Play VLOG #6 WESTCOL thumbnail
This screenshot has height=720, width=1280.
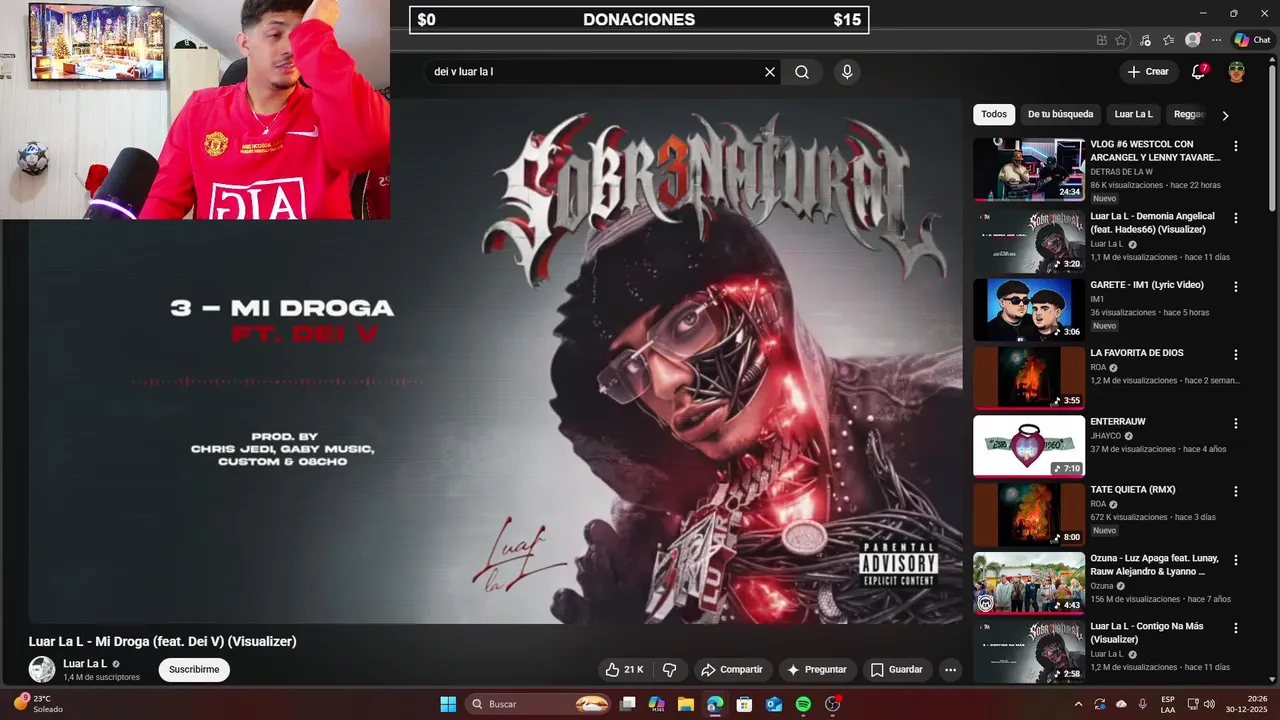pyautogui.click(x=1029, y=170)
